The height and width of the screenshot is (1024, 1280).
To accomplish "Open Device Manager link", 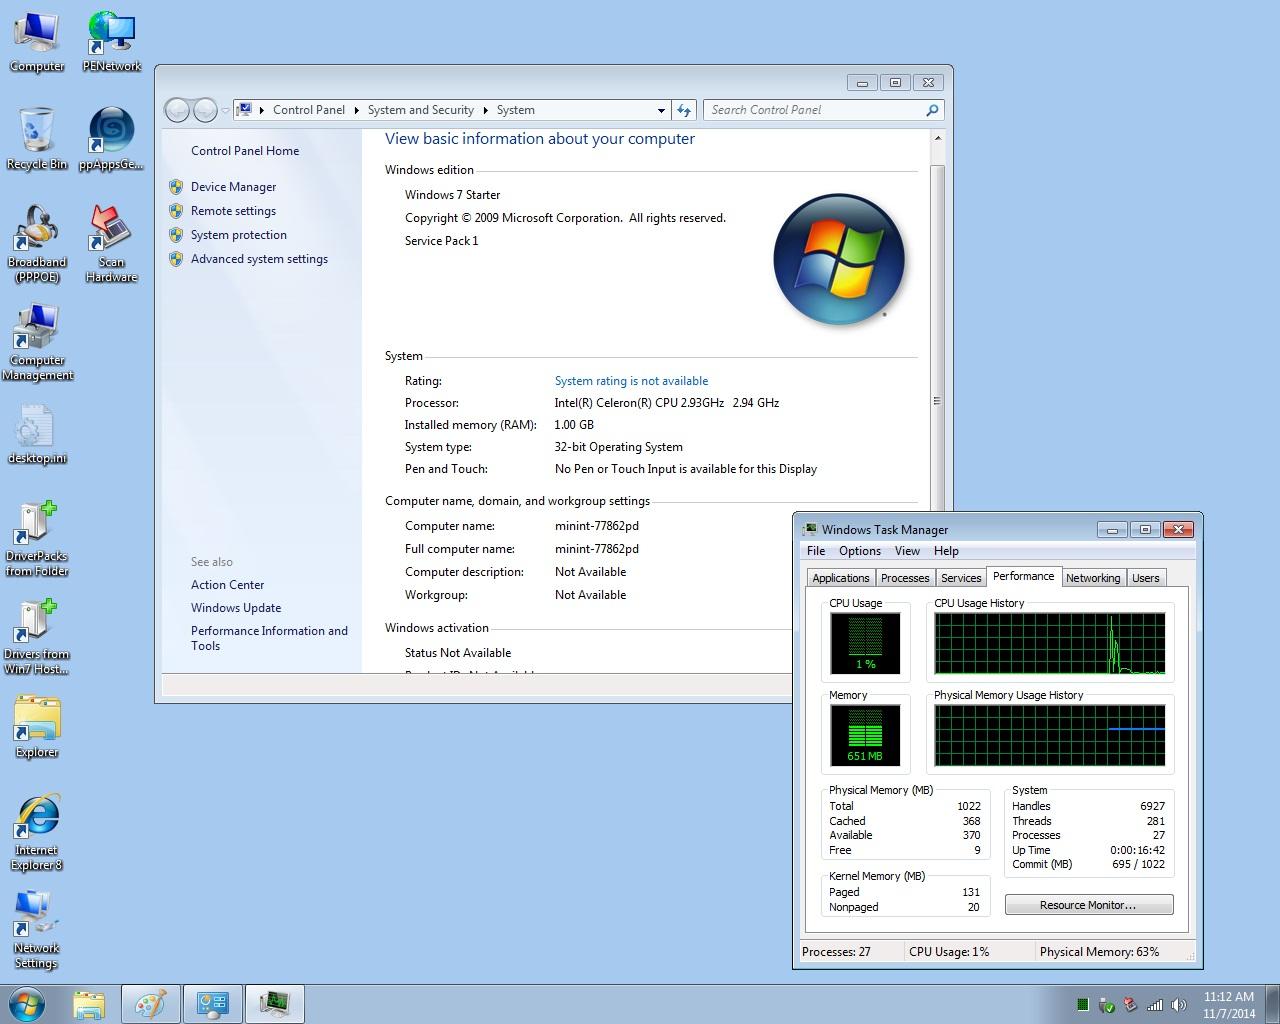I will [233, 187].
